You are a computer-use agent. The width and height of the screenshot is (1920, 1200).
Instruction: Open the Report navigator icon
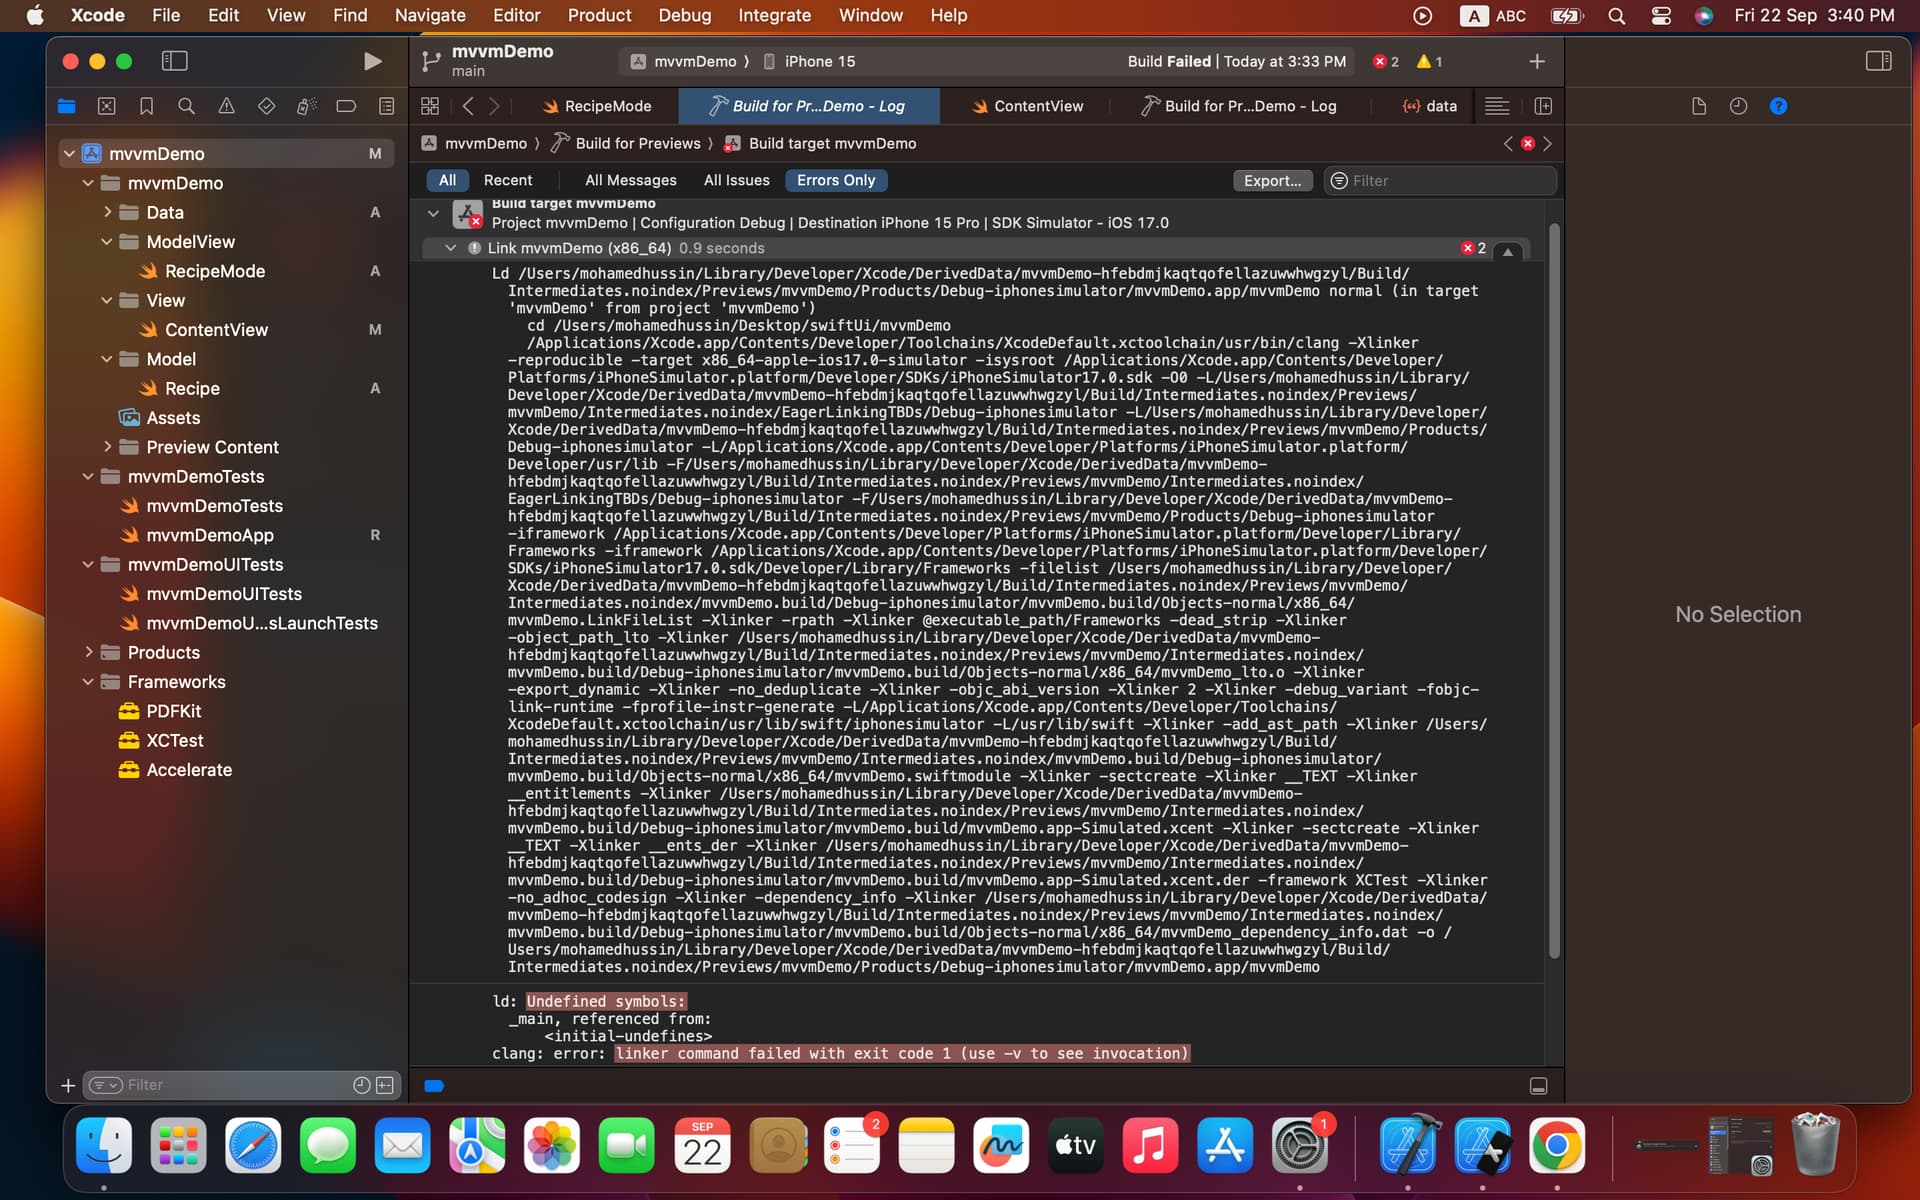click(386, 106)
